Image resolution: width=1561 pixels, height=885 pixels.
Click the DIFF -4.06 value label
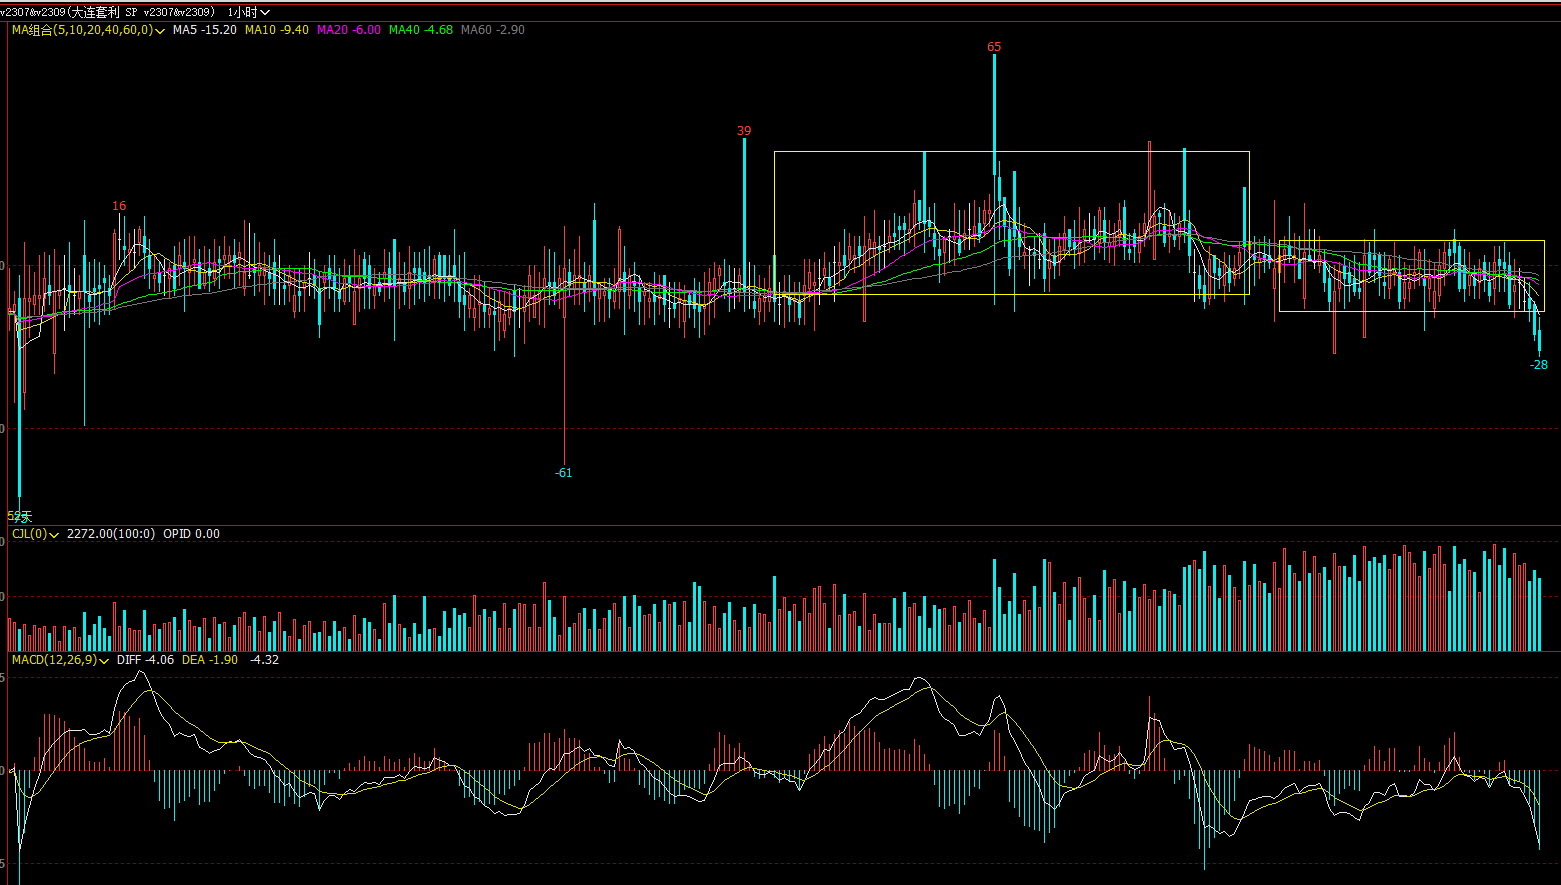[145, 660]
